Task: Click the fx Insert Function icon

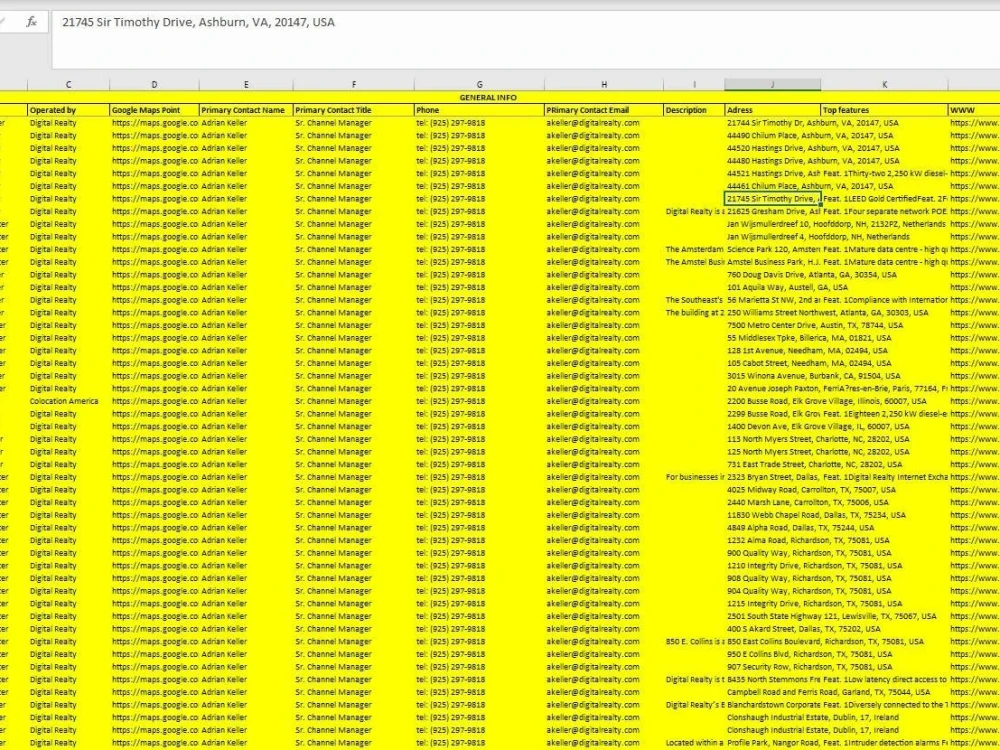Action: click(x=31, y=22)
